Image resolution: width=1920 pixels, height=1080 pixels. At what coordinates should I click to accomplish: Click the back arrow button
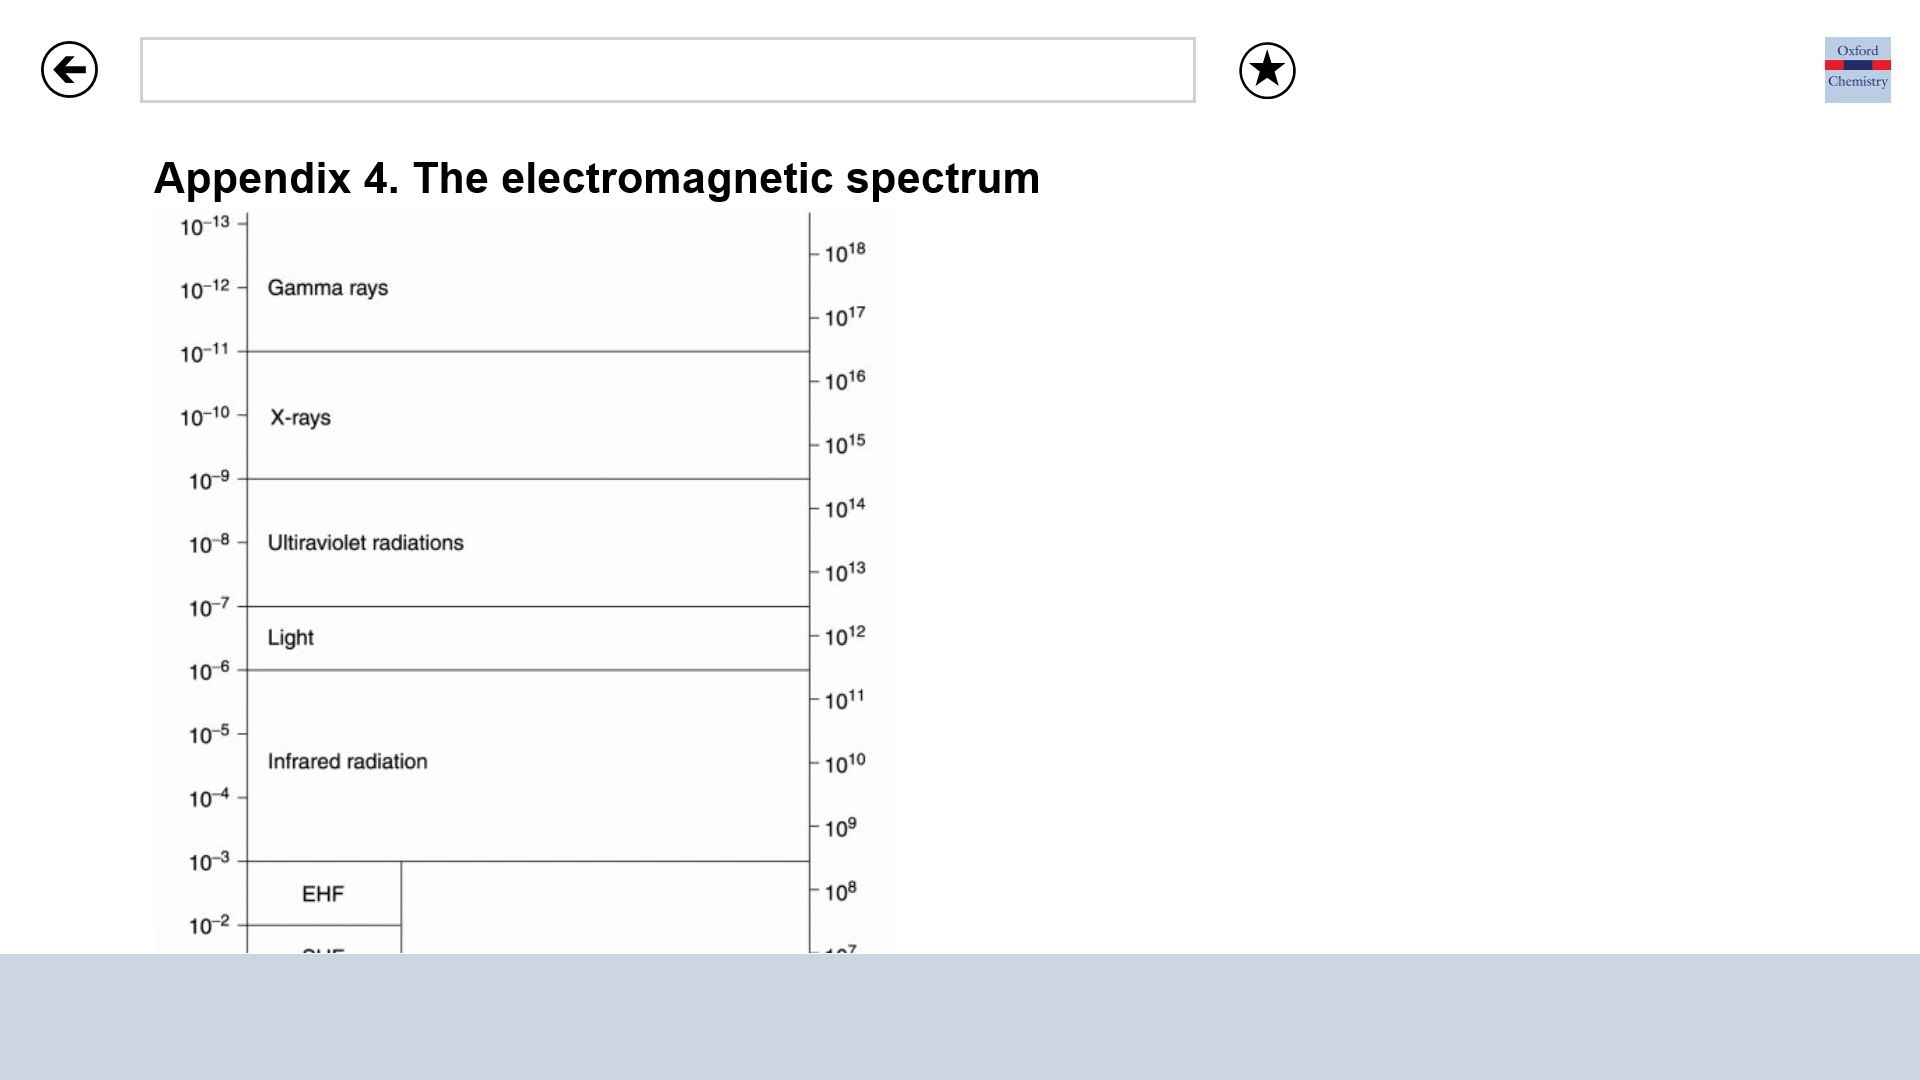point(69,70)
